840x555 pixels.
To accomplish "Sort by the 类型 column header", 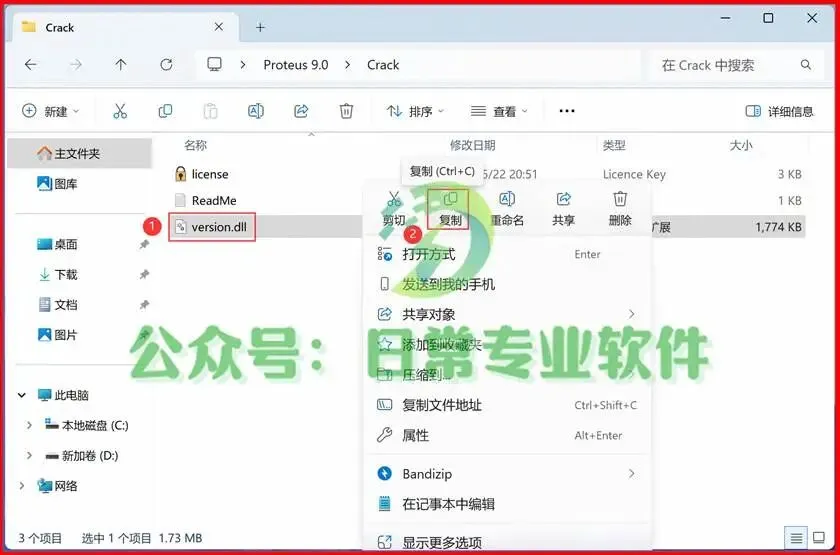I will tap(614, 145).
